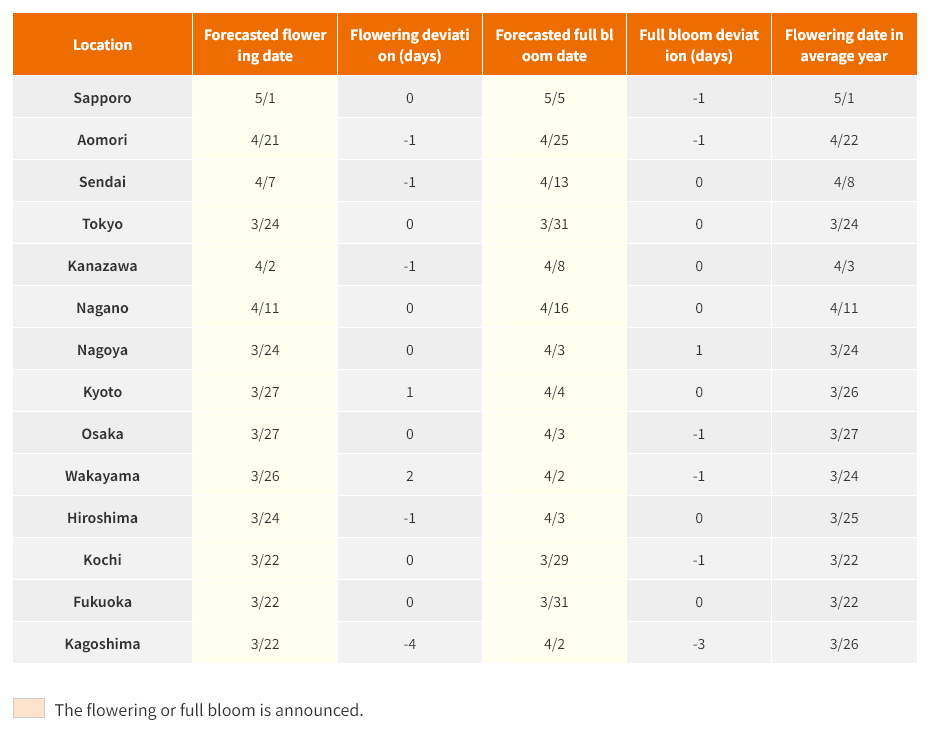Image resolution: width=930 pixels, height=738 pixels.
Task: Click Nagano's forecasted full bloom date 4/16
Action: pos(554,308)
